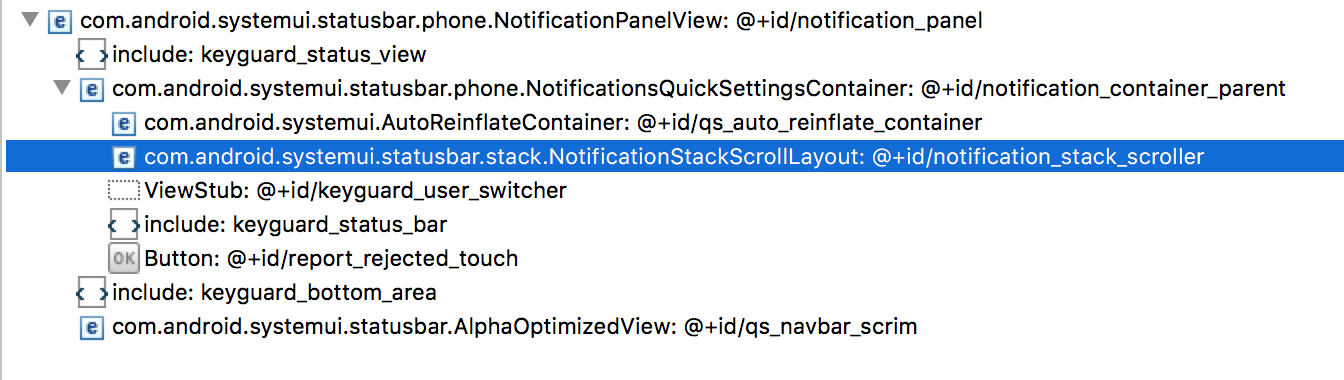Click the OK button icon for report_rejected_touch
The width and height of the screenshot is (1344, 380).
coord(123,259)
